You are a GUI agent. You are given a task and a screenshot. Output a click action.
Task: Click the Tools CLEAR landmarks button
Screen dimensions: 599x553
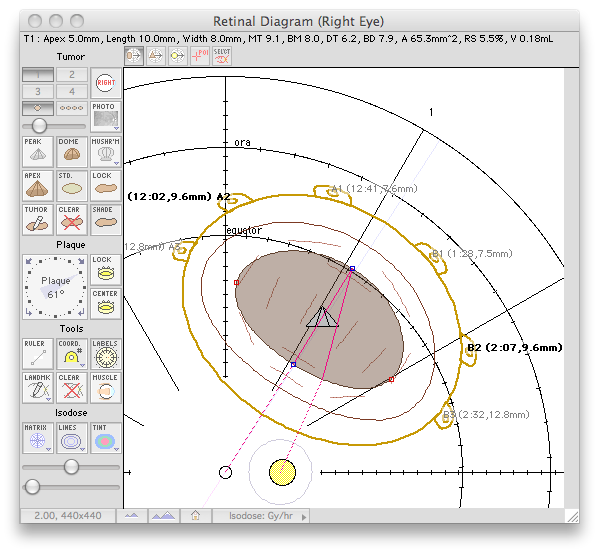click(x=72, y=388)
